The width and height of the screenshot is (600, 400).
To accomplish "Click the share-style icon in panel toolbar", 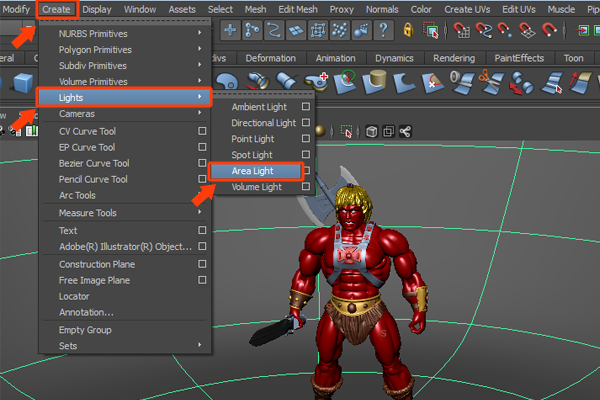I will point(406,131).
